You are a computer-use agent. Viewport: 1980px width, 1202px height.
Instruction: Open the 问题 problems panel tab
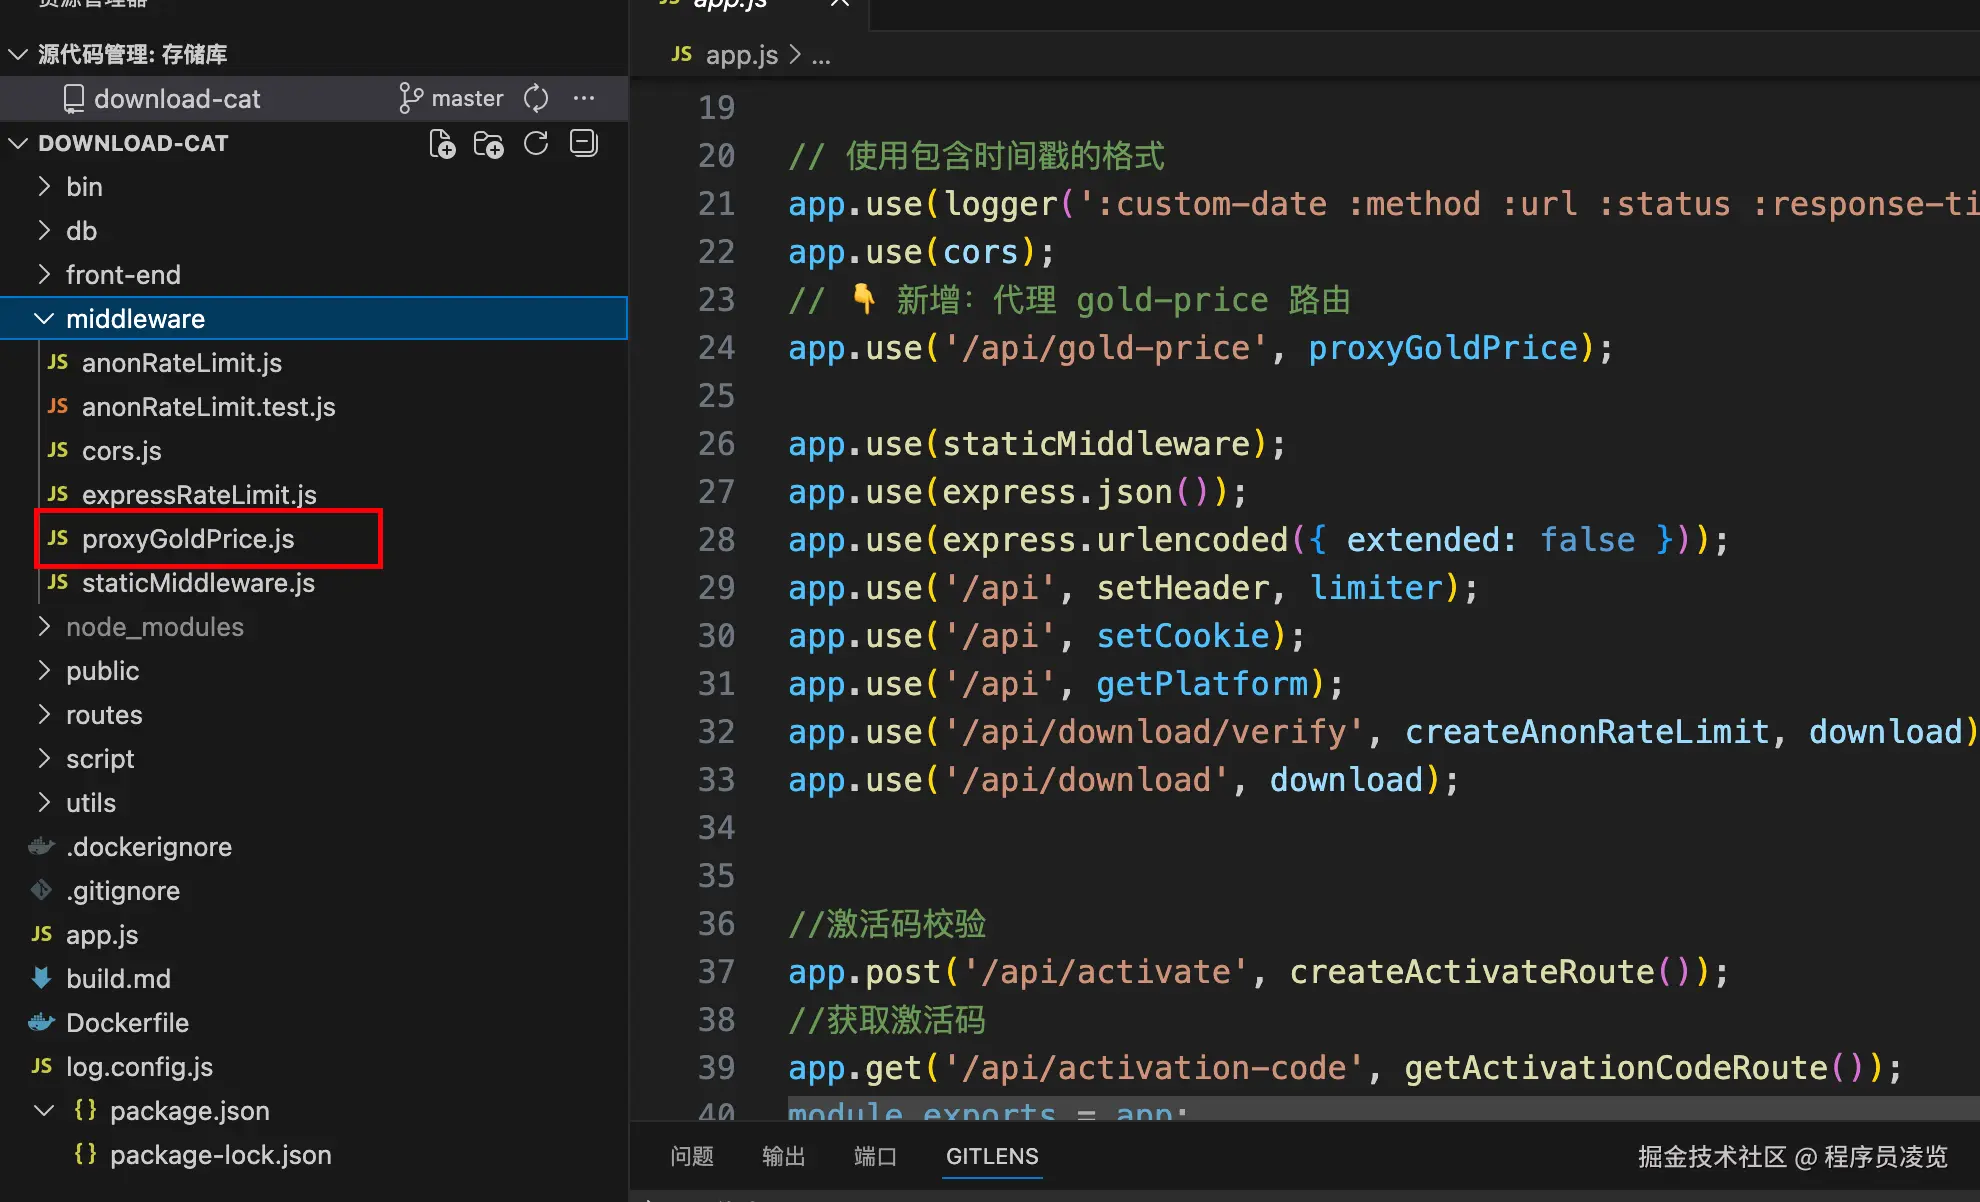tap(692, 1157)
